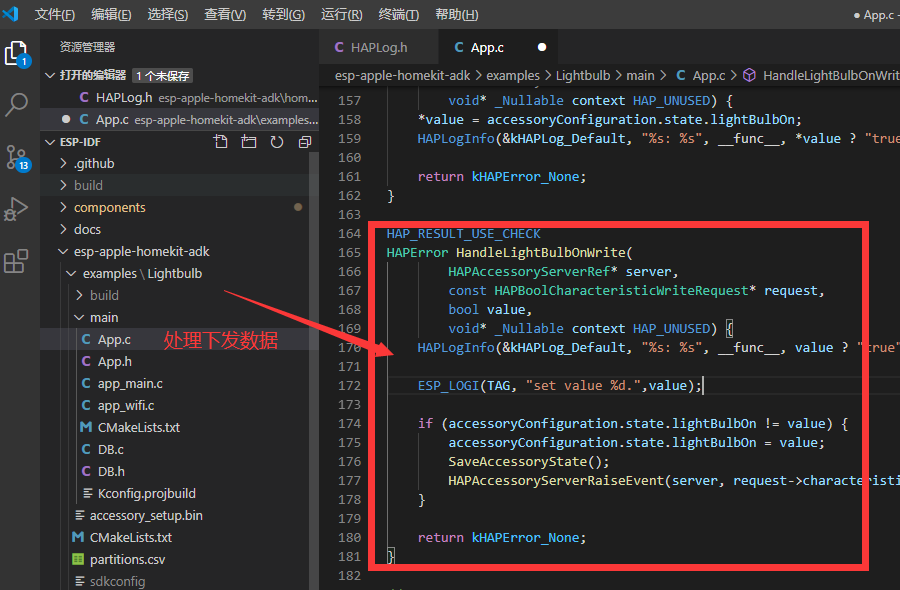
Task: Open 编辑(E) menu
Action: pos(111,14)
